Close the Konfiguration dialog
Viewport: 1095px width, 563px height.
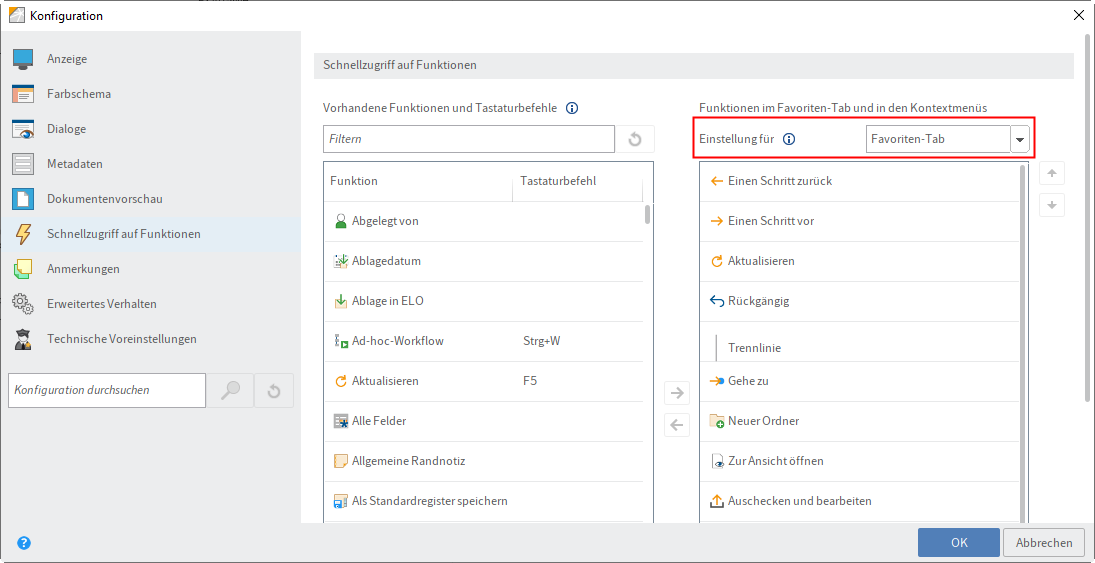pyautogui.click(x=1079, y=15)
